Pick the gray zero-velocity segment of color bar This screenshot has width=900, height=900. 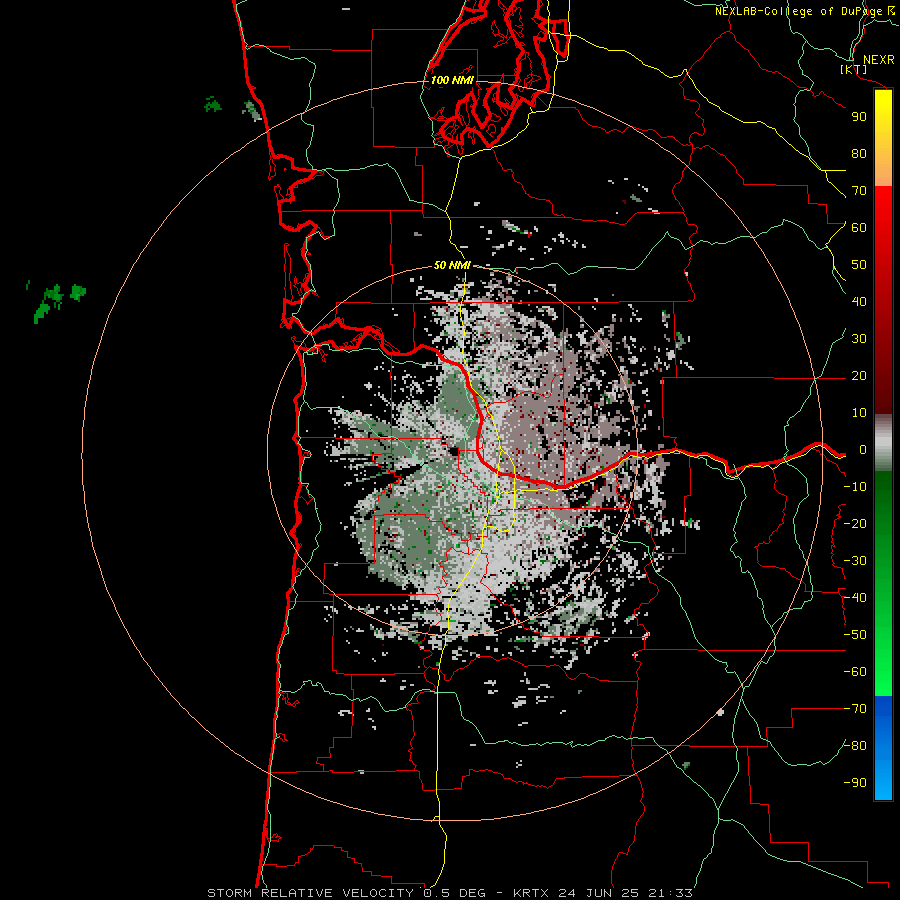coord(883,443)
